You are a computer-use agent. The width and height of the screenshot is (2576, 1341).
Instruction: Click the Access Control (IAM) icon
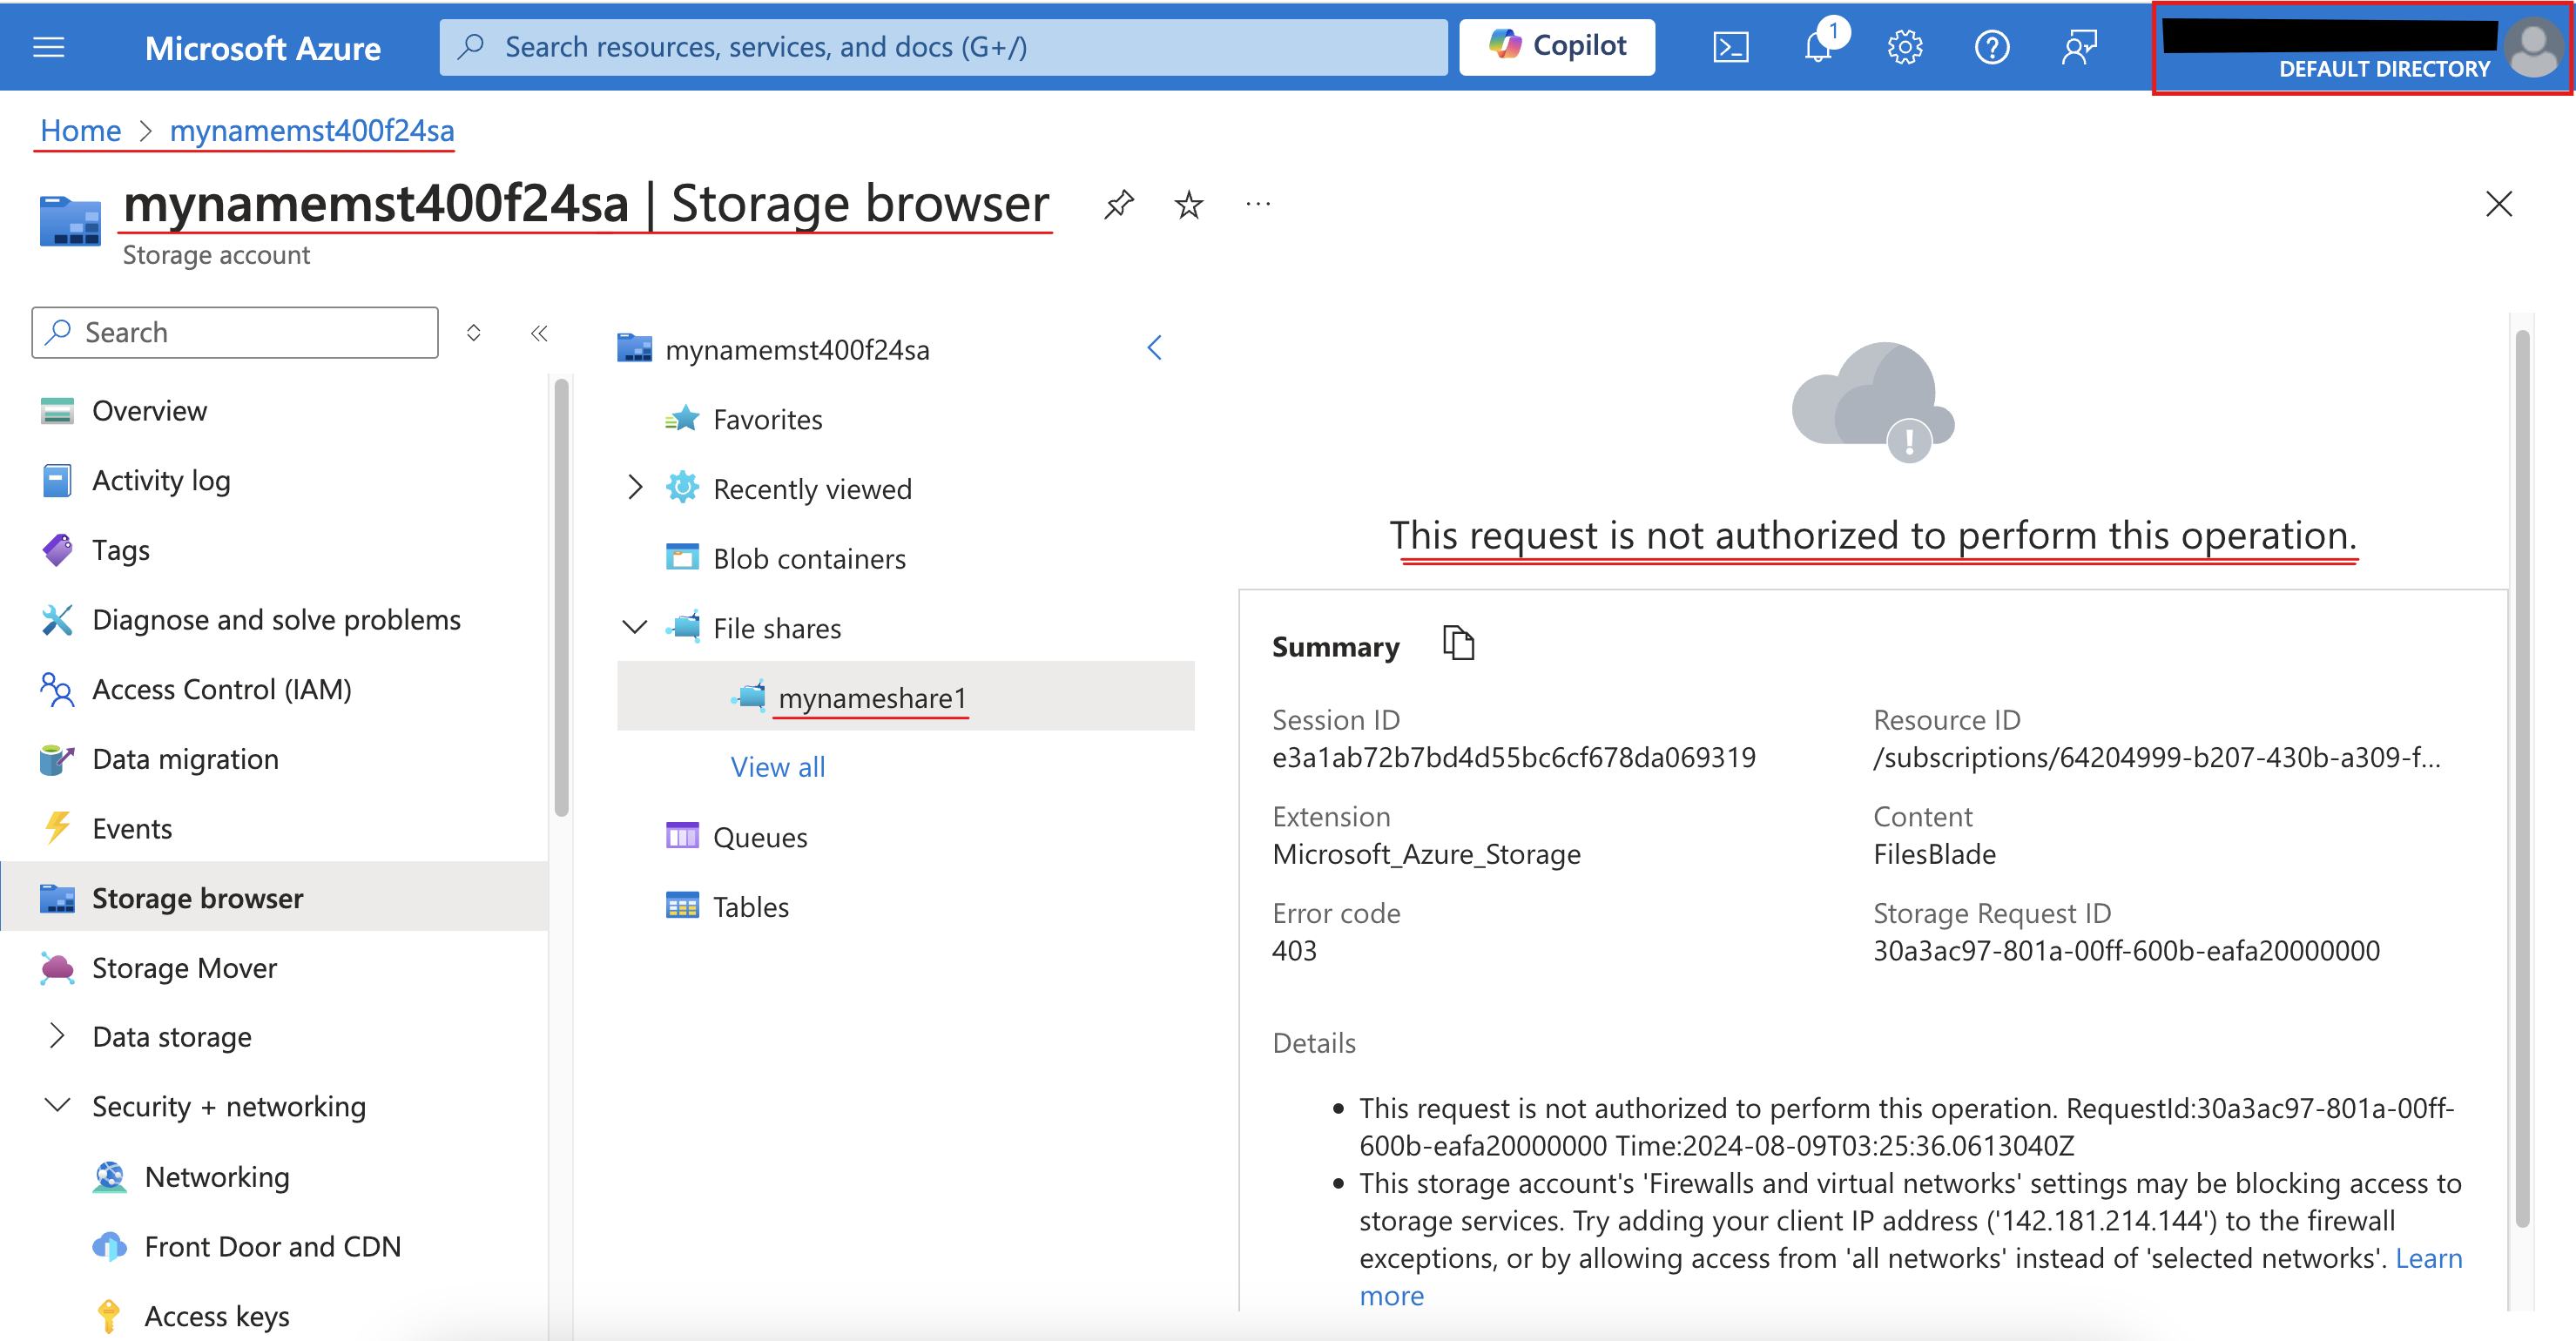(x=57, y=689)
